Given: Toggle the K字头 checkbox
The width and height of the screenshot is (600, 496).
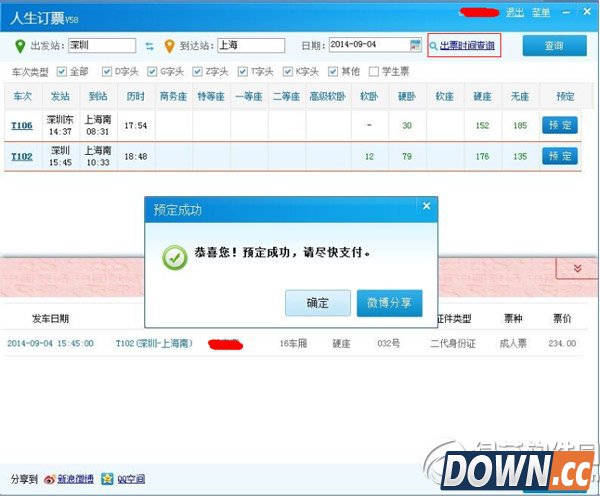Looking at the screenshot, I should pyautogui.click(x=287, y=71).
